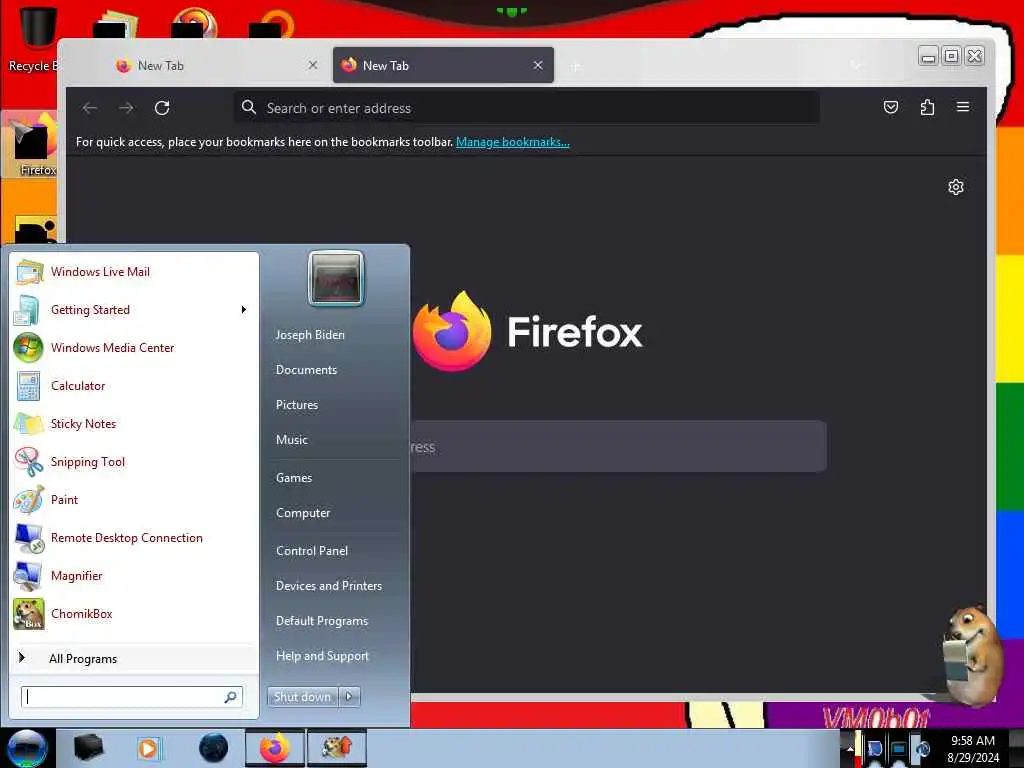The width and height of the screenshot is (1024, 768).
Task: Open Devices and Printers
Action: point(329,586)
